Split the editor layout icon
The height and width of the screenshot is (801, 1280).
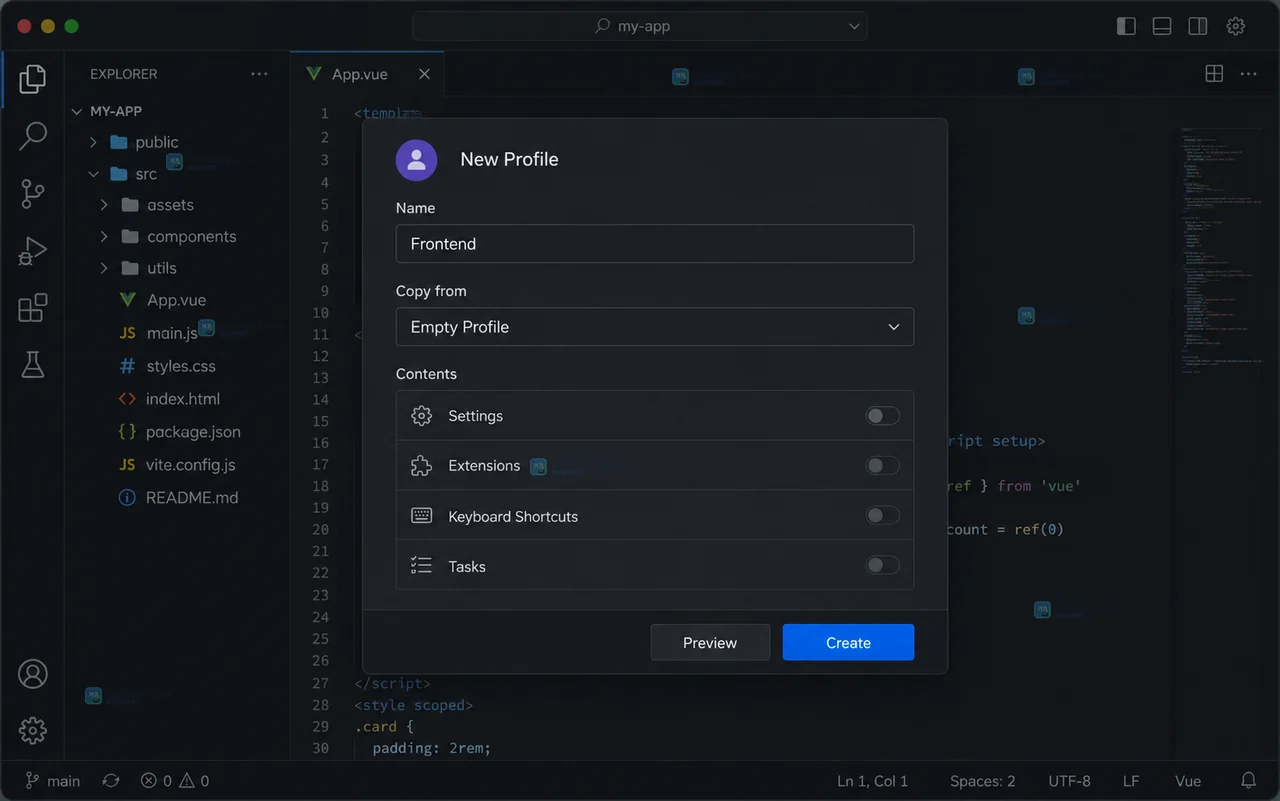point(1214,74)
